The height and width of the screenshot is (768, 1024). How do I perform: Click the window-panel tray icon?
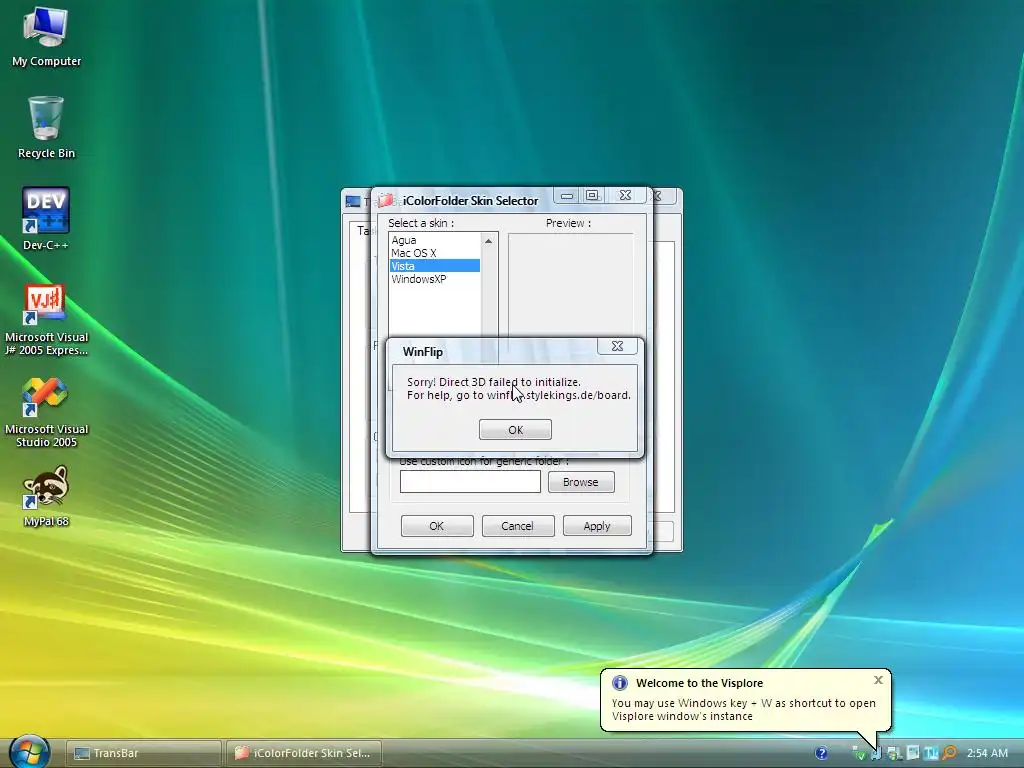(913, 753)
